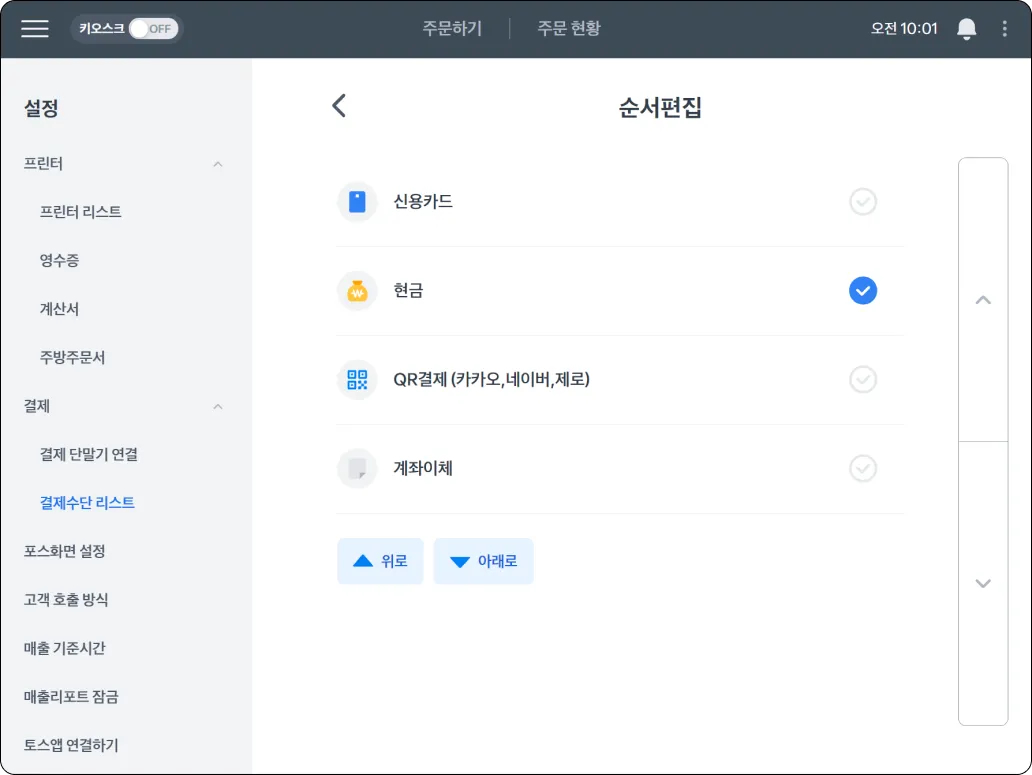Image resolution: width=1032 pixels, height=775 pixels.
Task: Check the 신용카드 selection circle
Action: click(x=862, y=202)
